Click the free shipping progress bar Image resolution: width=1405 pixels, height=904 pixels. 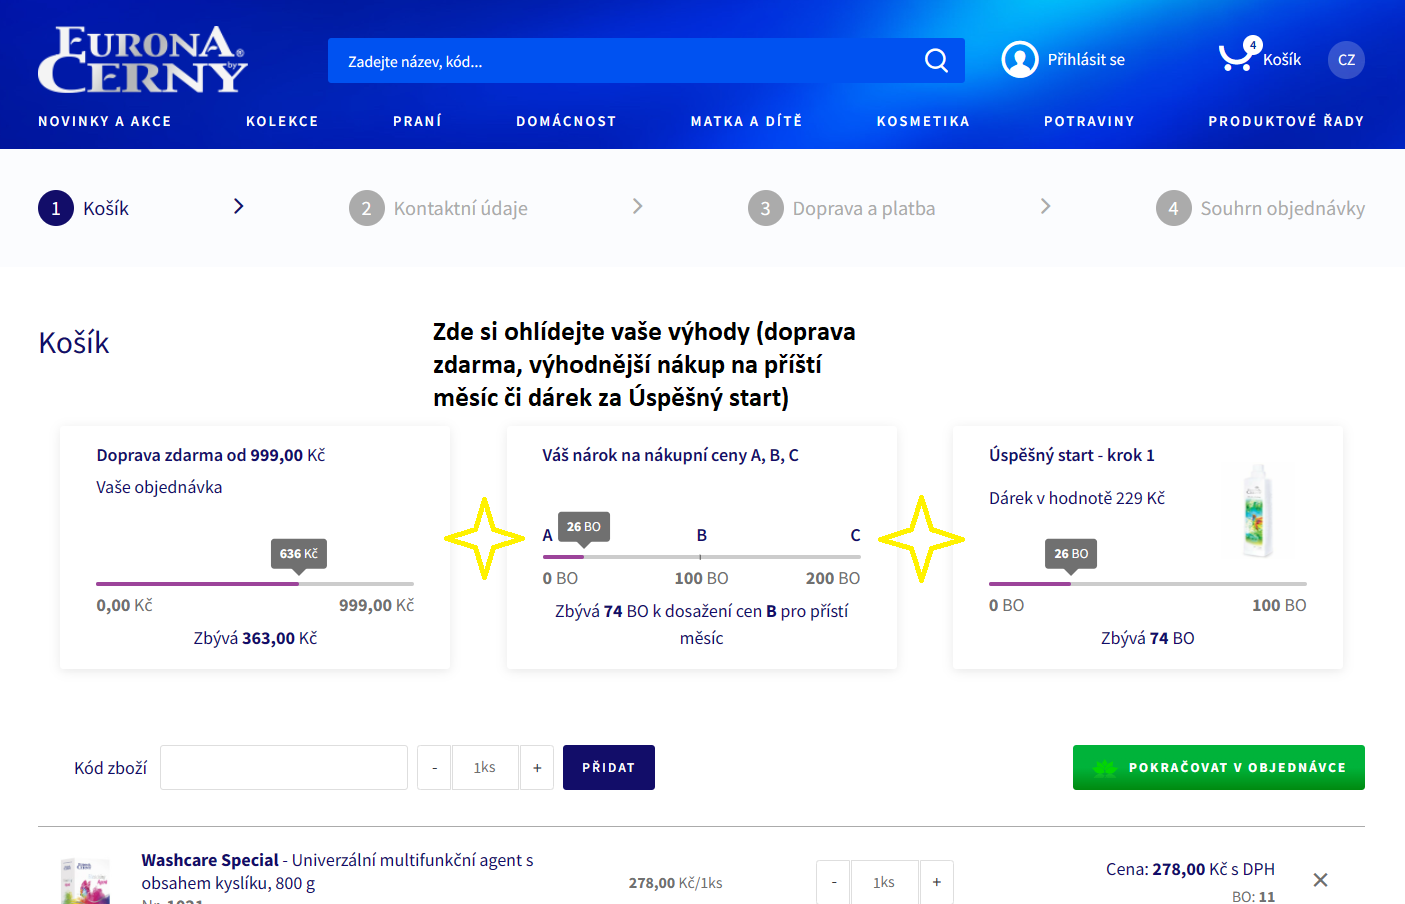coord(254,583)
